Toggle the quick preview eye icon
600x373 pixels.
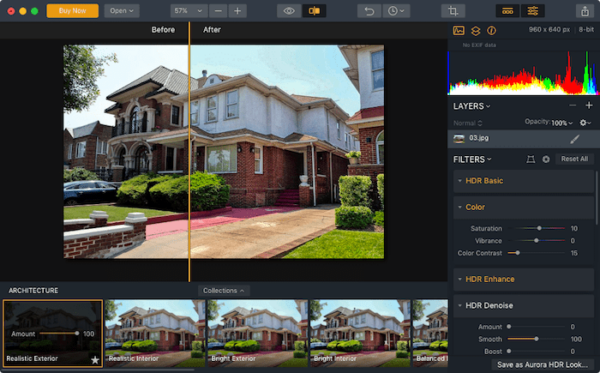(x=289, y=11)
